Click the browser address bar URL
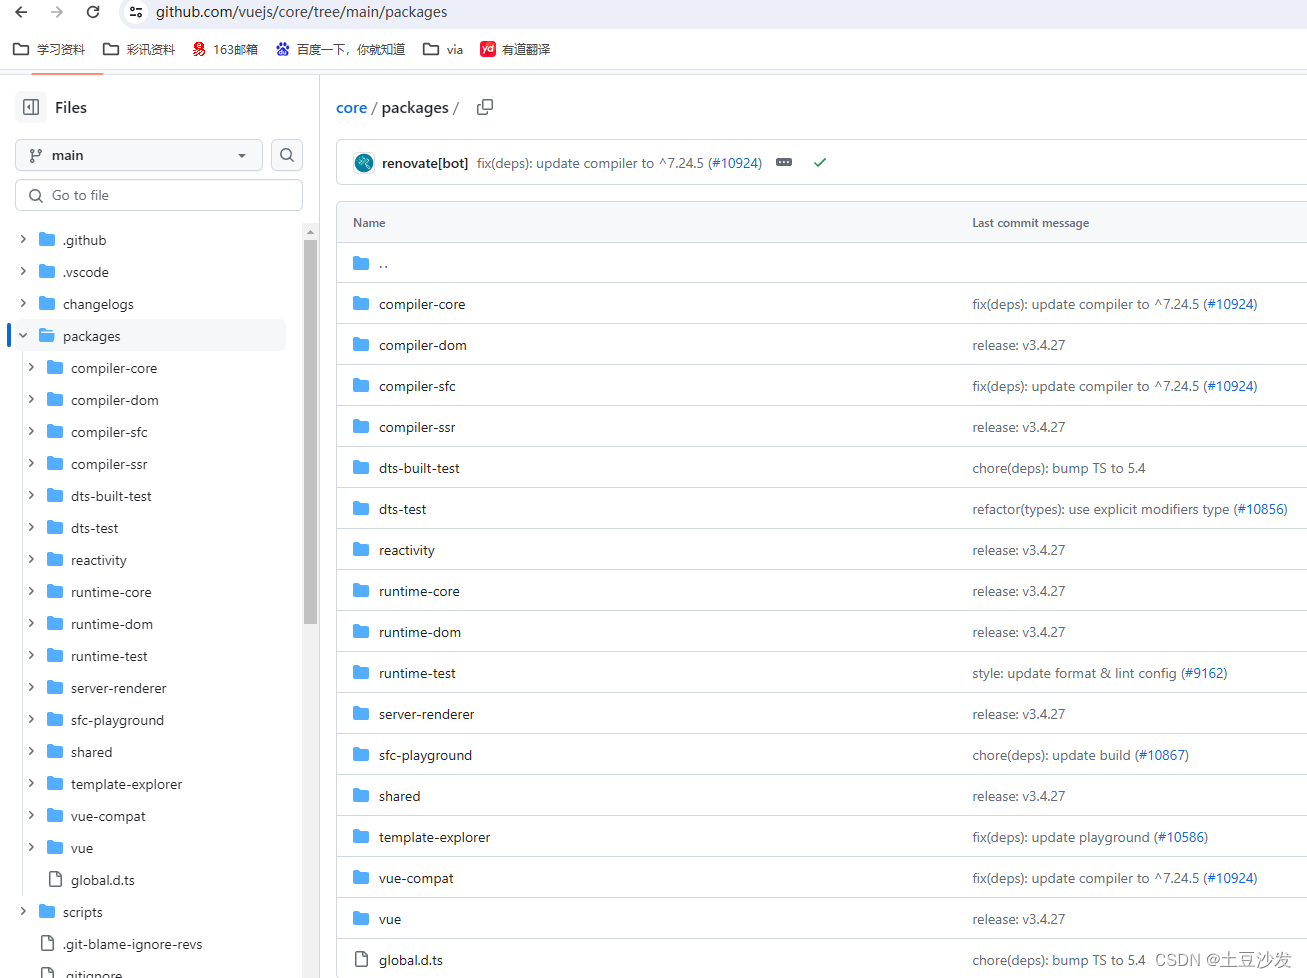This screenshot has width=1307, height=978. click(301, 12)
